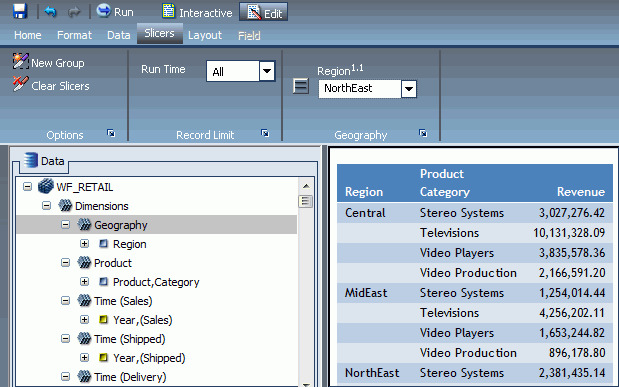Image resolution: width=619 pixels, height=387 pixels.
Task: Click the MidEast region cell
Action: (366, 293)
